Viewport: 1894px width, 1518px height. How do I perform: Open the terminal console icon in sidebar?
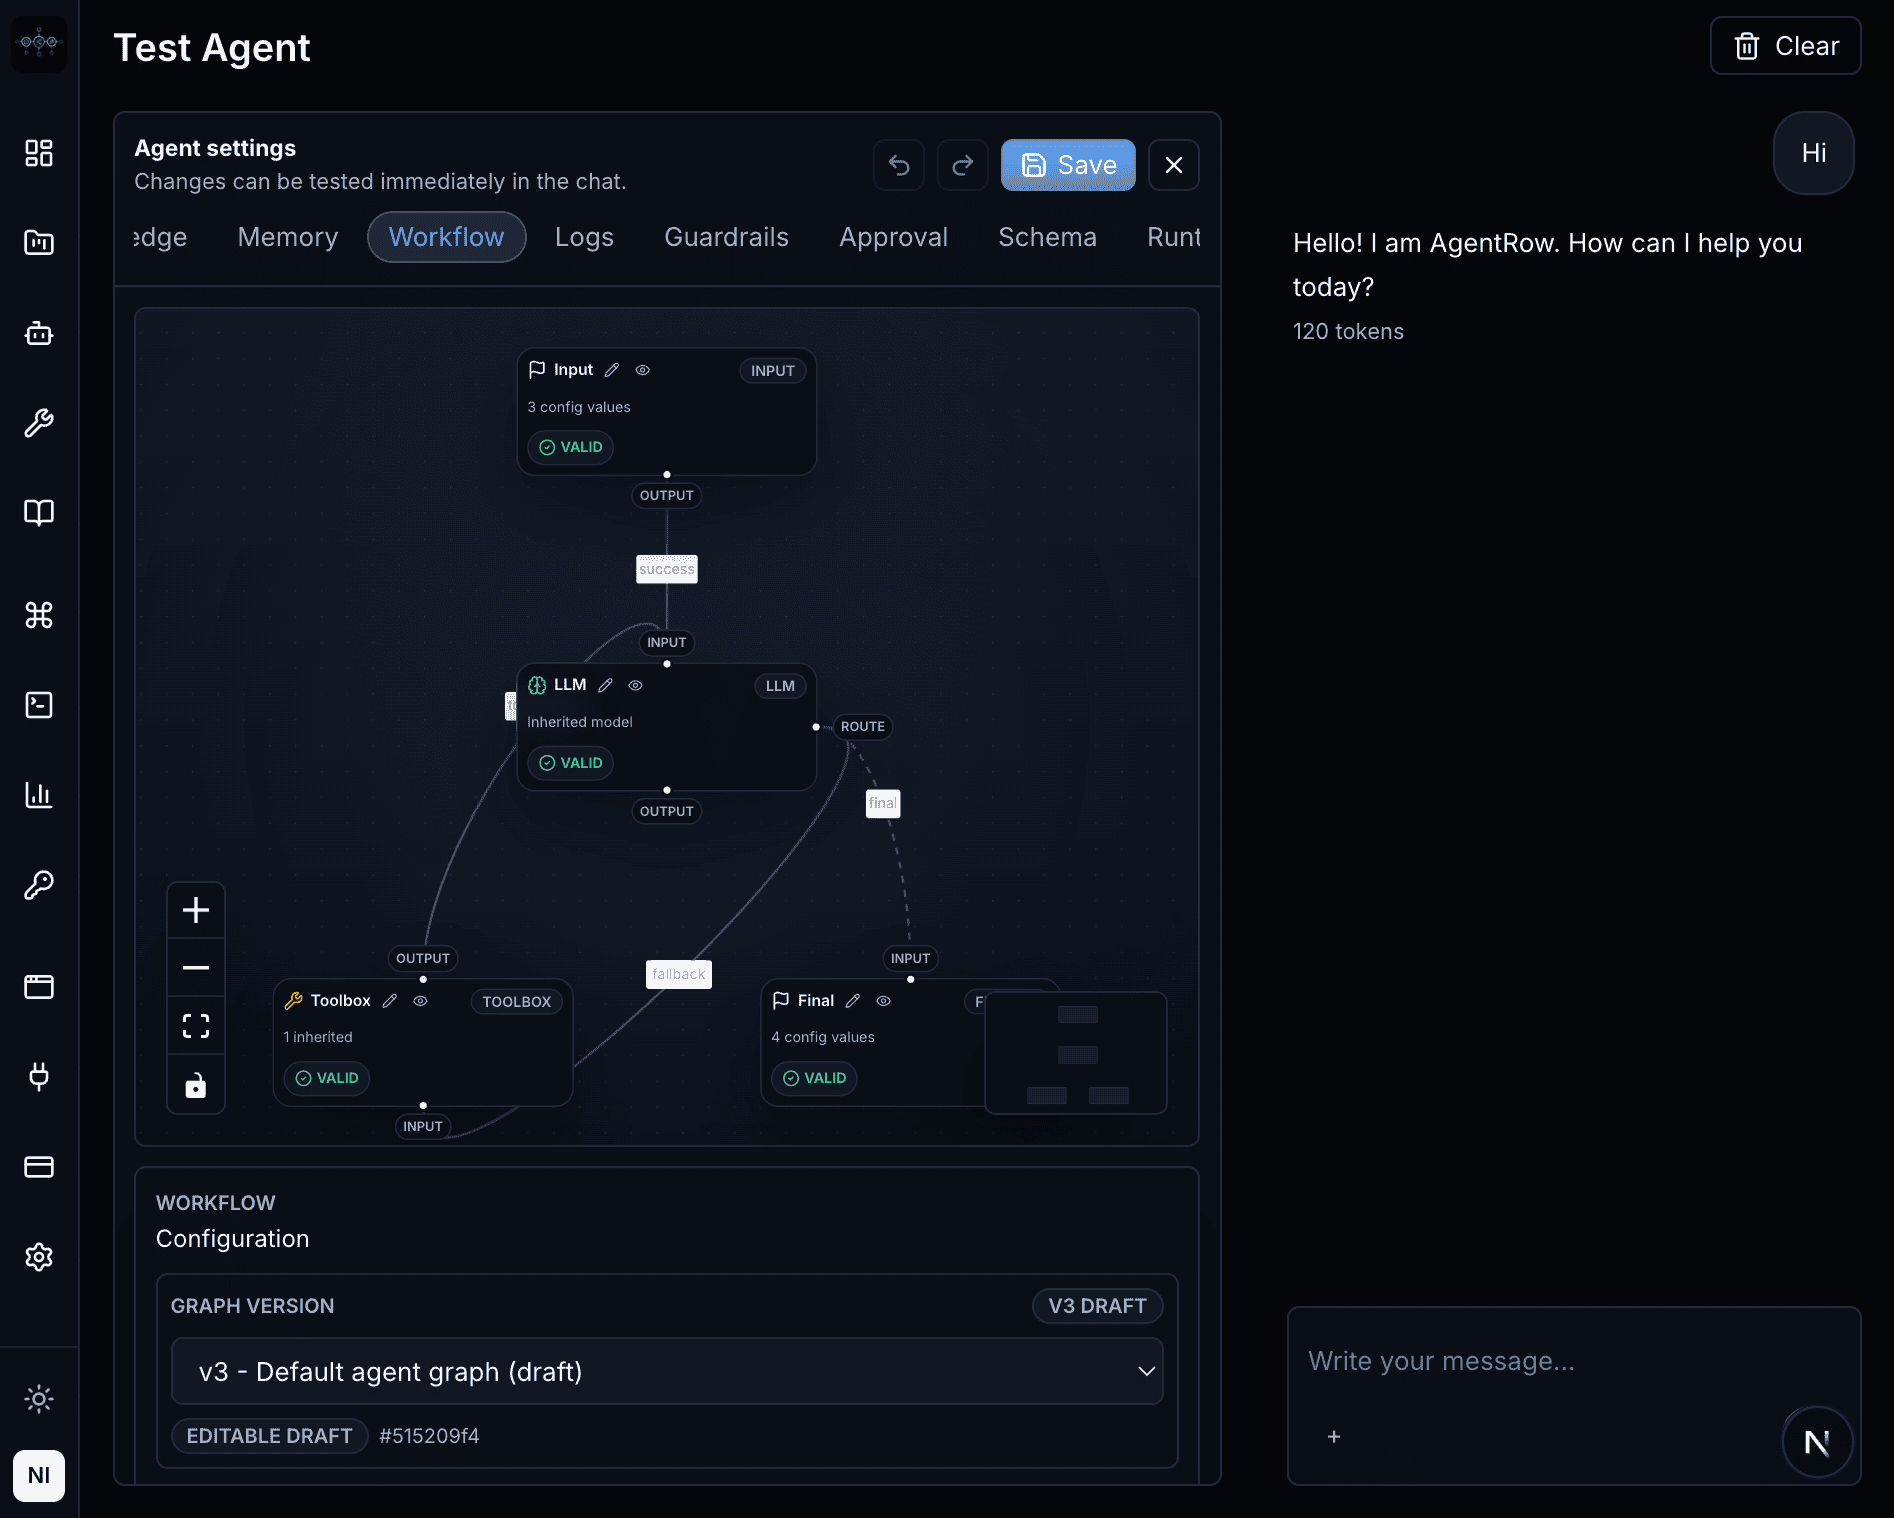coord(39,705)
